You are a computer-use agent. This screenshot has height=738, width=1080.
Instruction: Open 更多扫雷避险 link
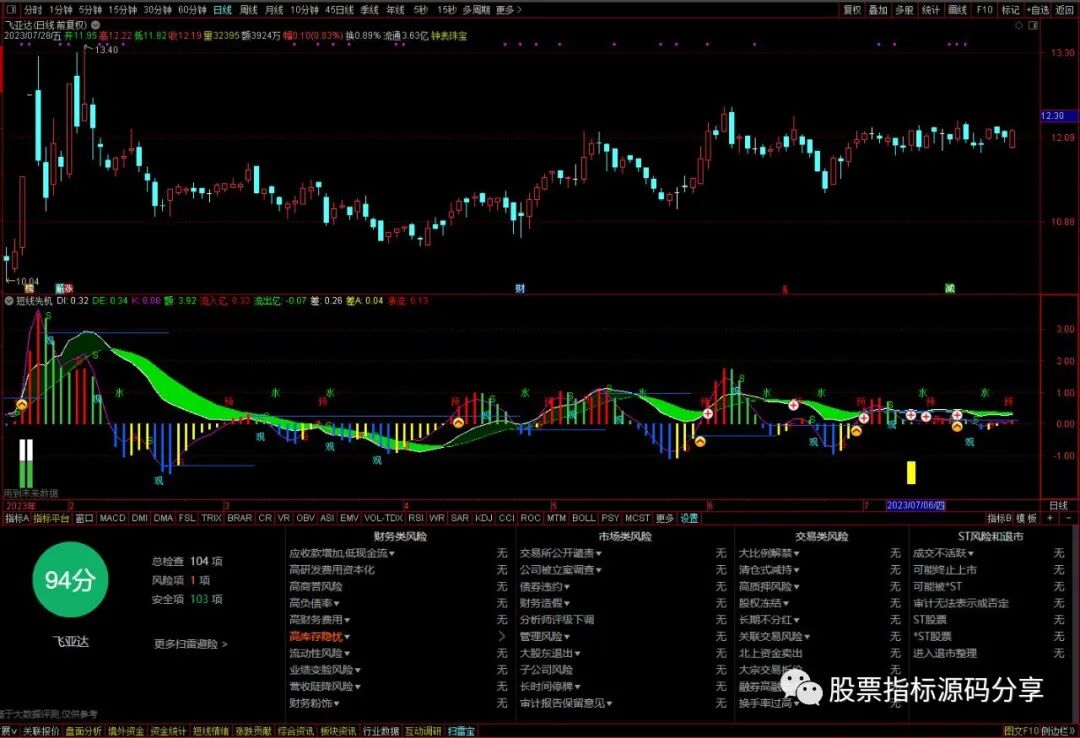[x=191, y=644]
